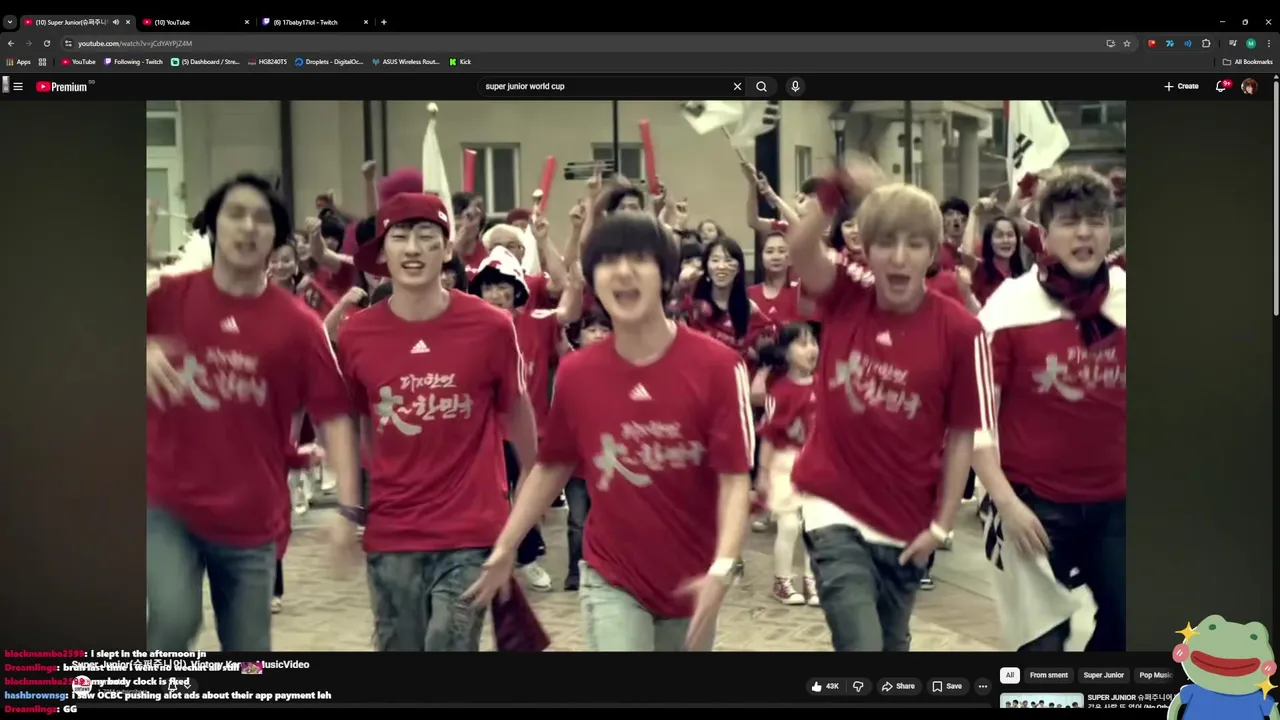Screen dimensions: 1280x720
Task: Mute the Super Junior tab audio icon
Action: pos(116,22)
